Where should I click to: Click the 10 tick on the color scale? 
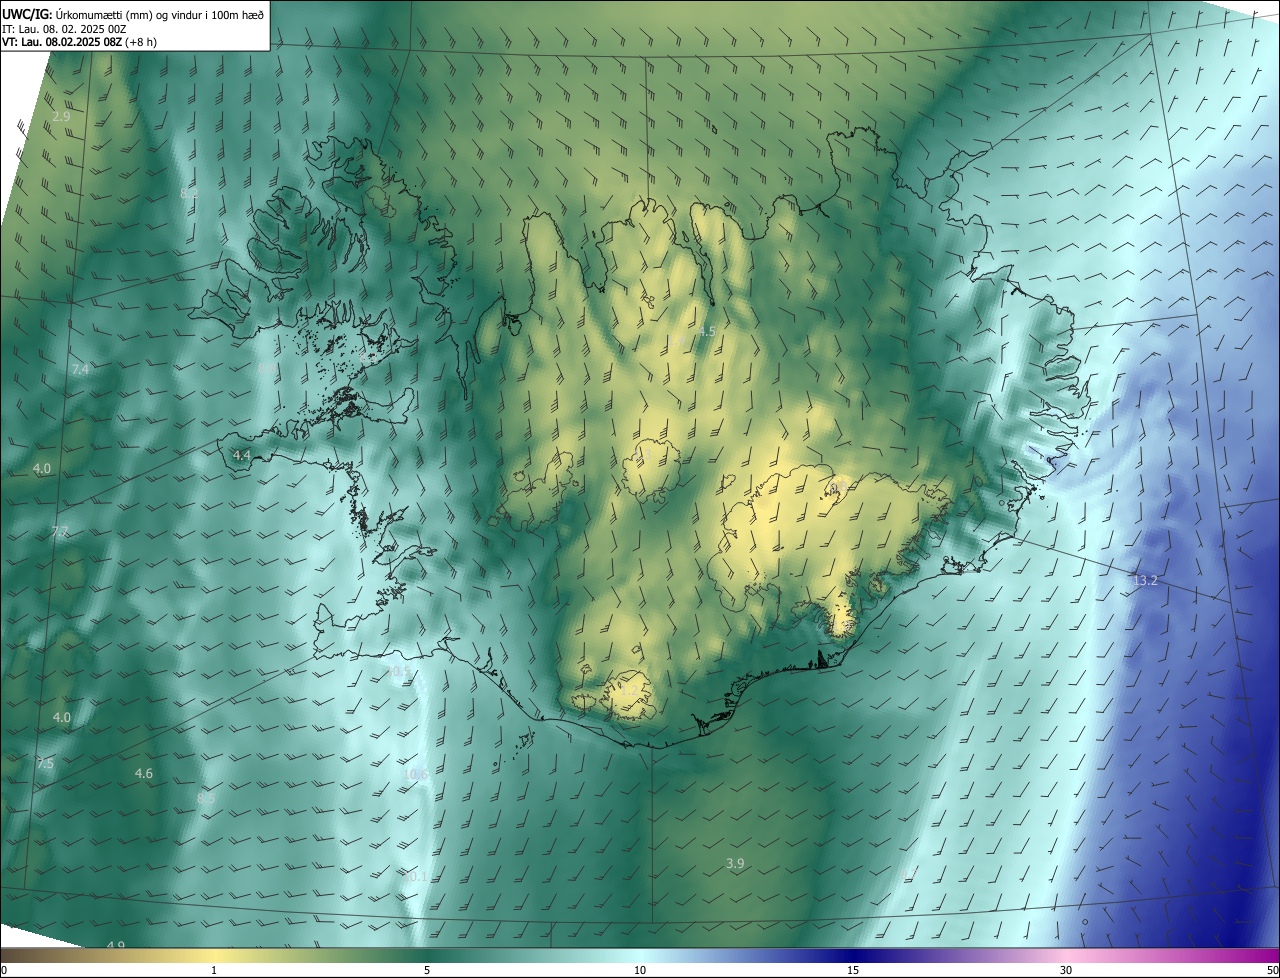640,970
